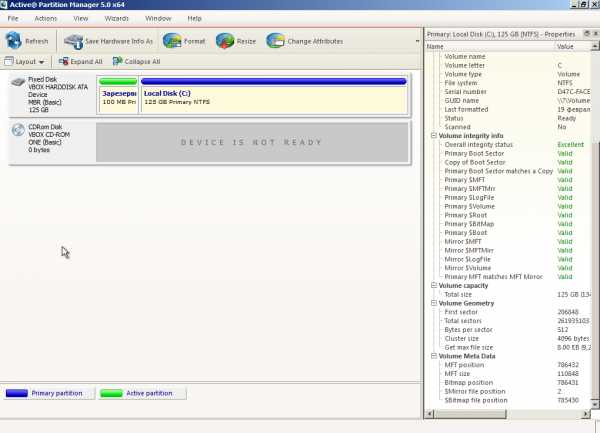
Task: Click the Expand All icon
Action: [x=64, y=61]
